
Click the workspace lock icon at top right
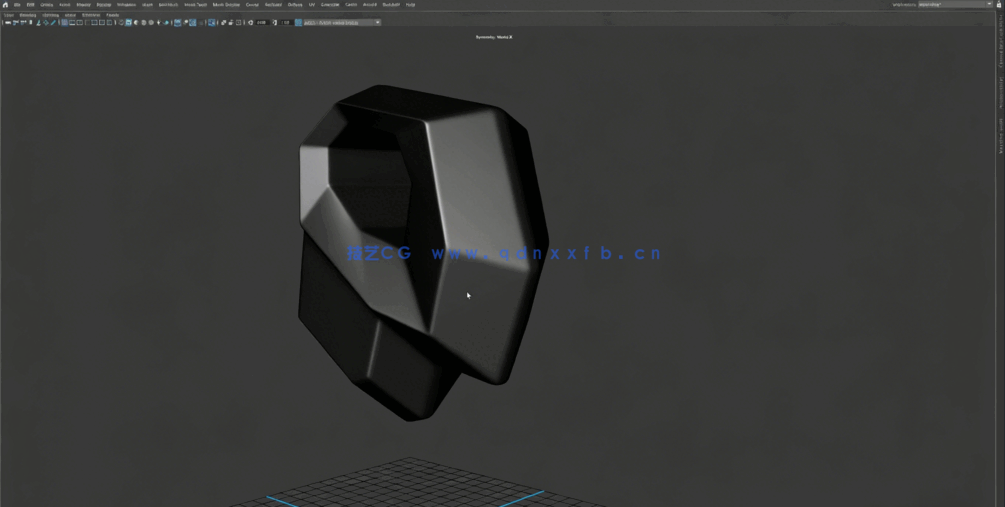point(998,4)
